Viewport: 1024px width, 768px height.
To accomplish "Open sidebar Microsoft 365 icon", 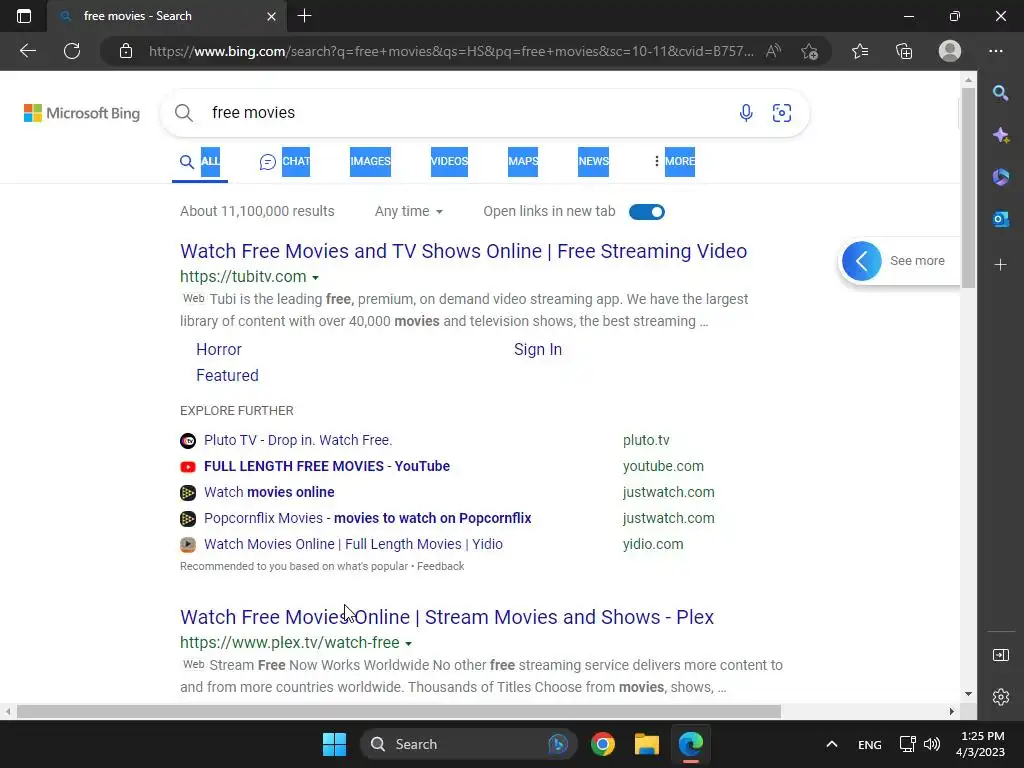I will [x=1000, y=177].
